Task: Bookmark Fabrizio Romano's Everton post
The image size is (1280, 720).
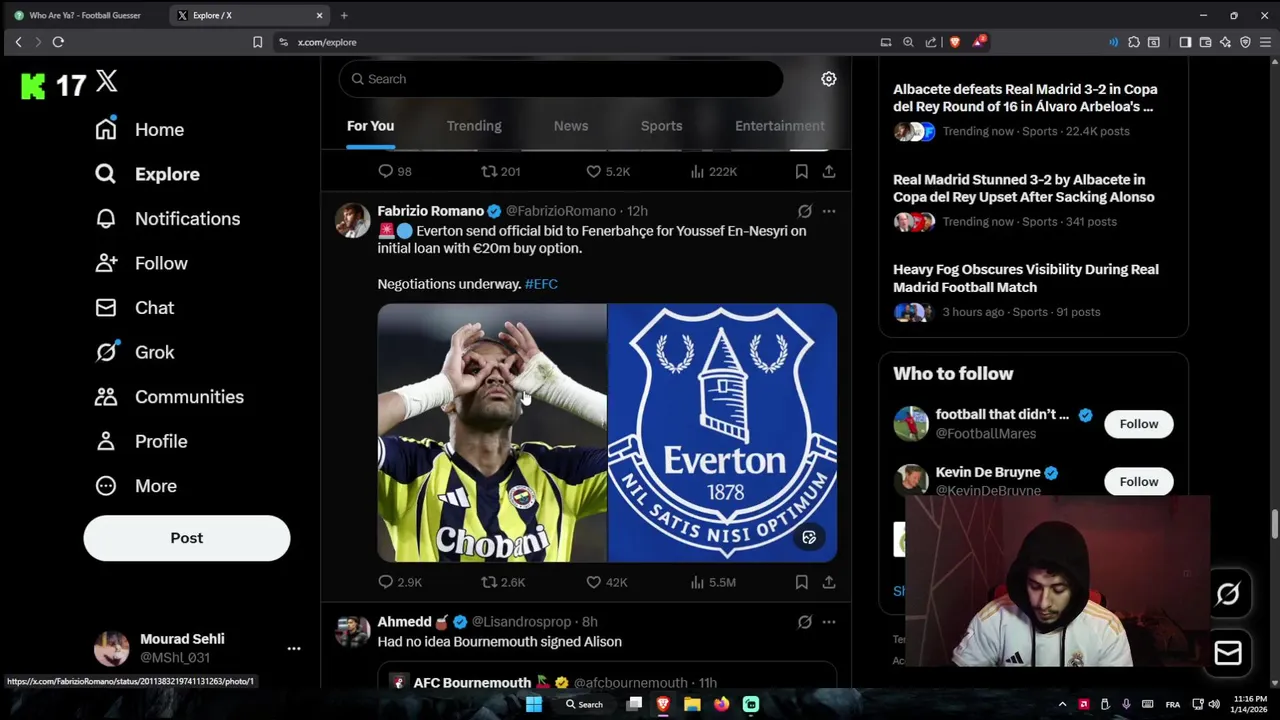Action: 801,582
